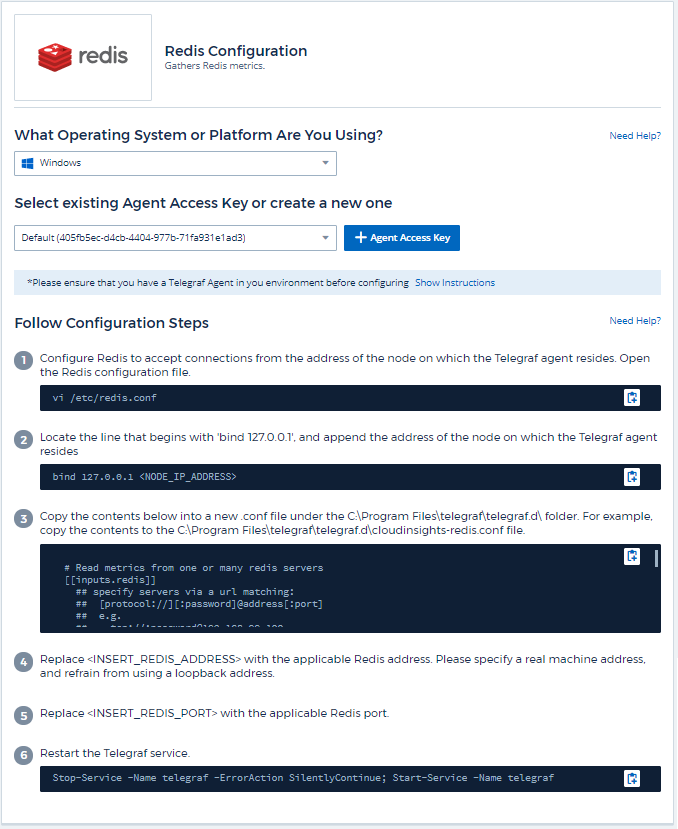Create a new Agent Access Key
This screenshot has height=829, width=678.
coord(401,238)
